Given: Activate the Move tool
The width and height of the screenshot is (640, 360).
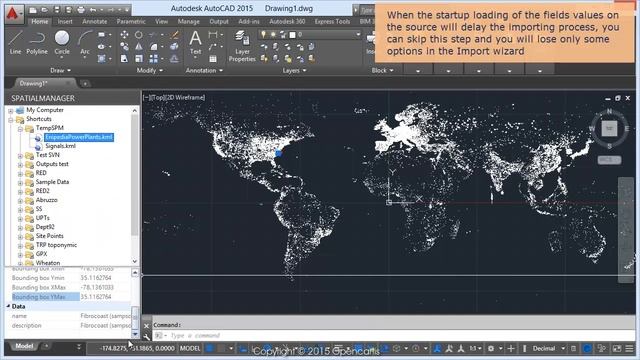Looking at the screenshot, I should pyautogui.click(x=124, y=35).
